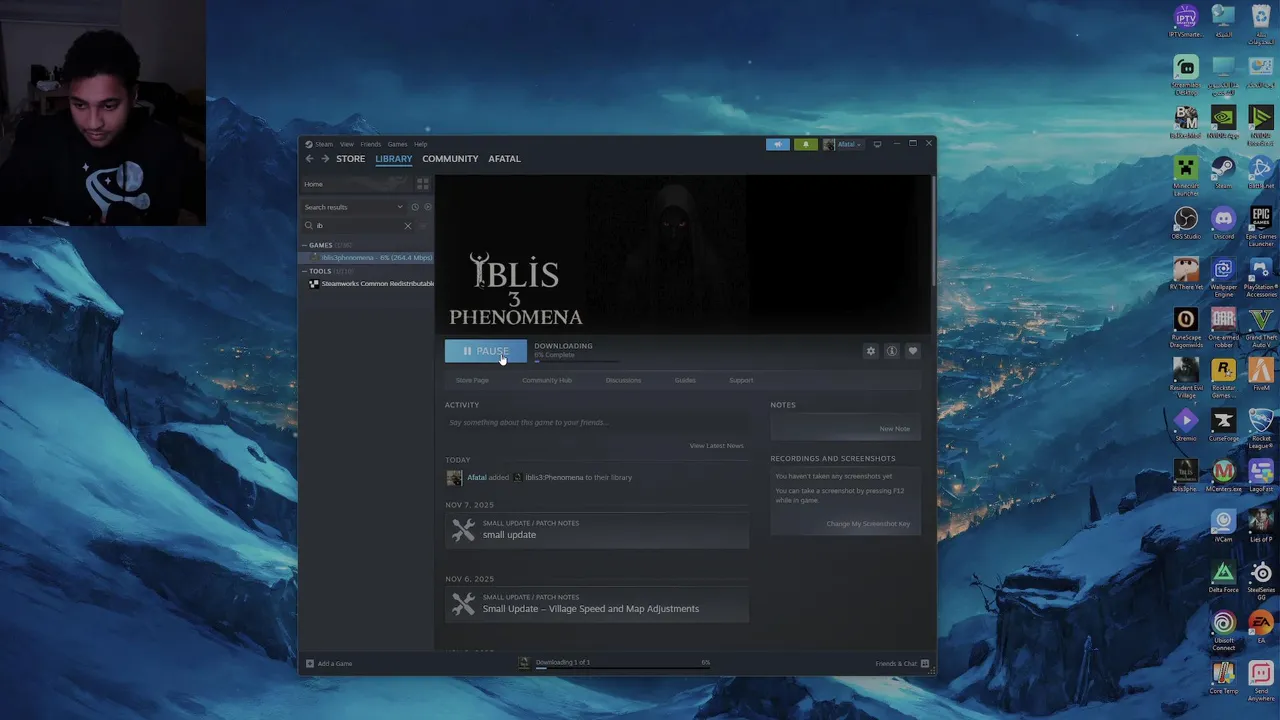Open Village Speed and Map Adjustments update
This screenshot has height=720, width=1280.
(597, 604)
